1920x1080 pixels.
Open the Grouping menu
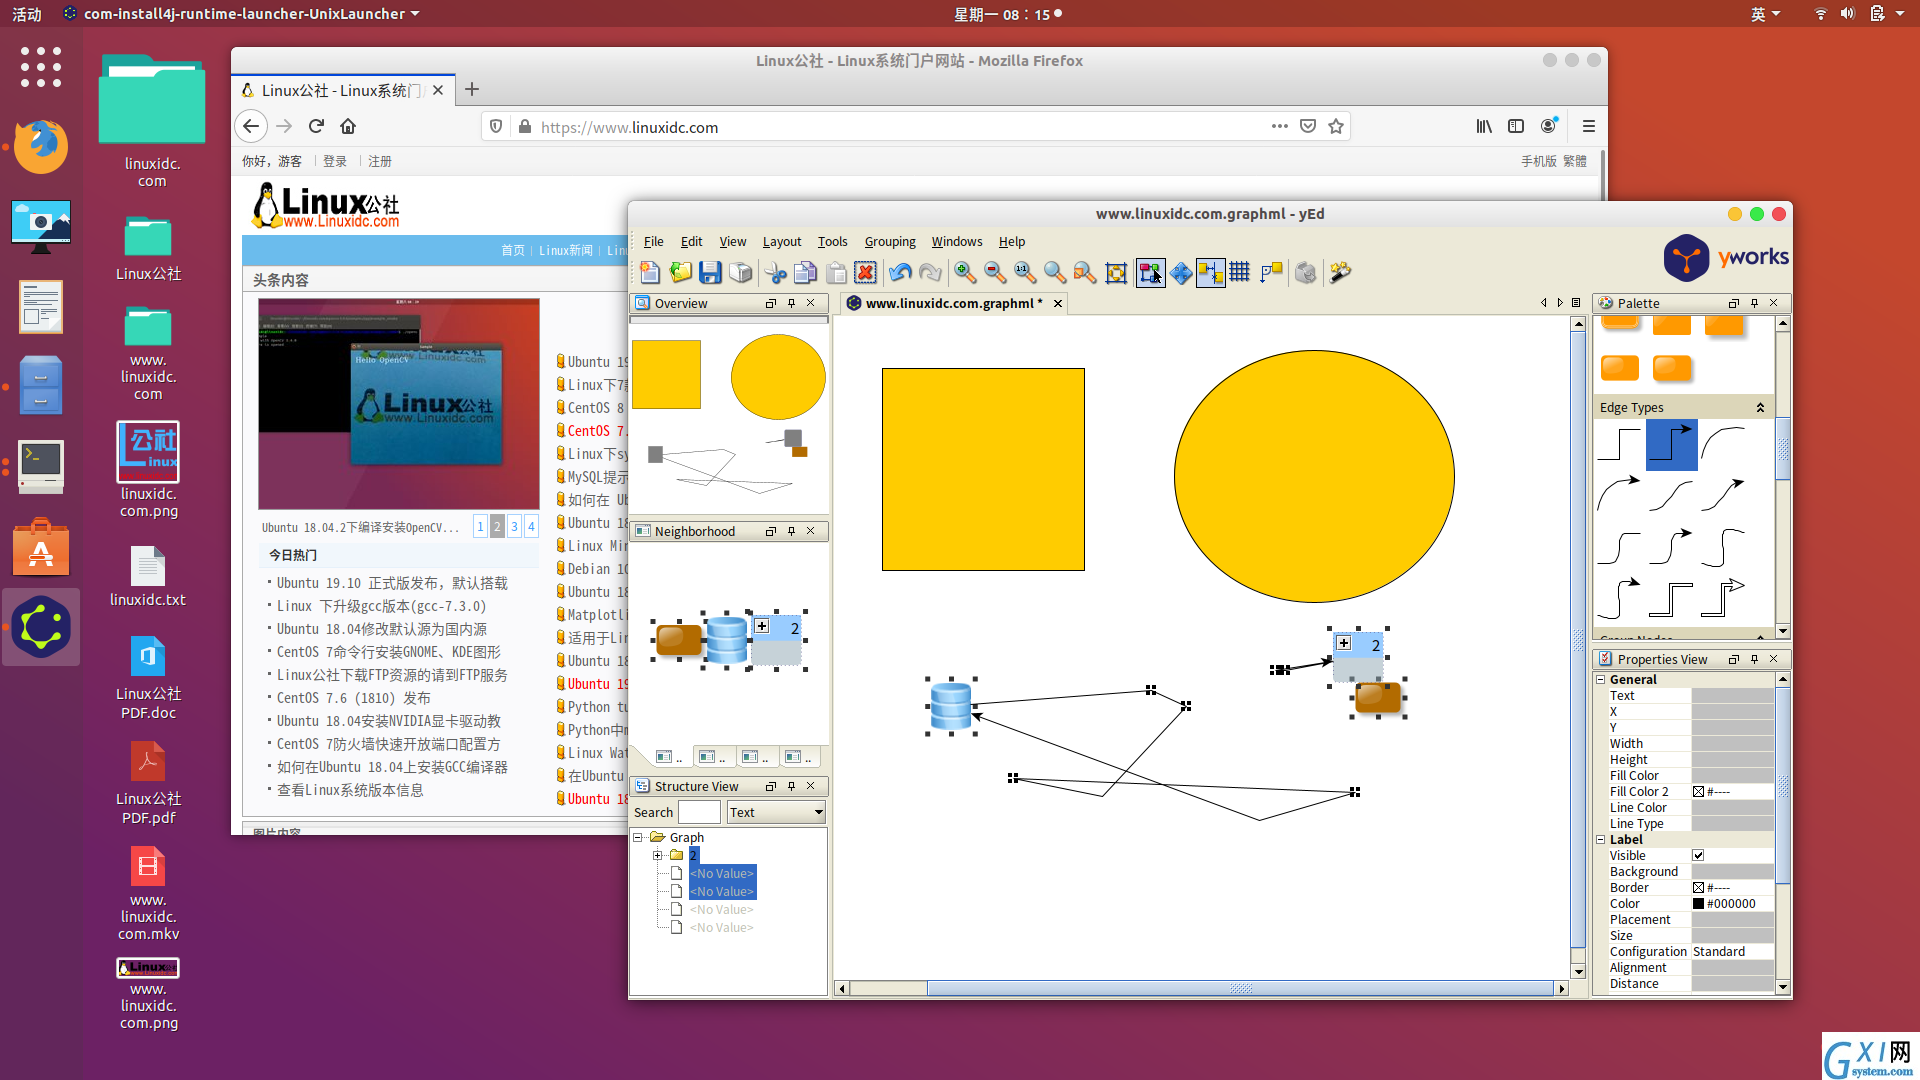point(890,241)
